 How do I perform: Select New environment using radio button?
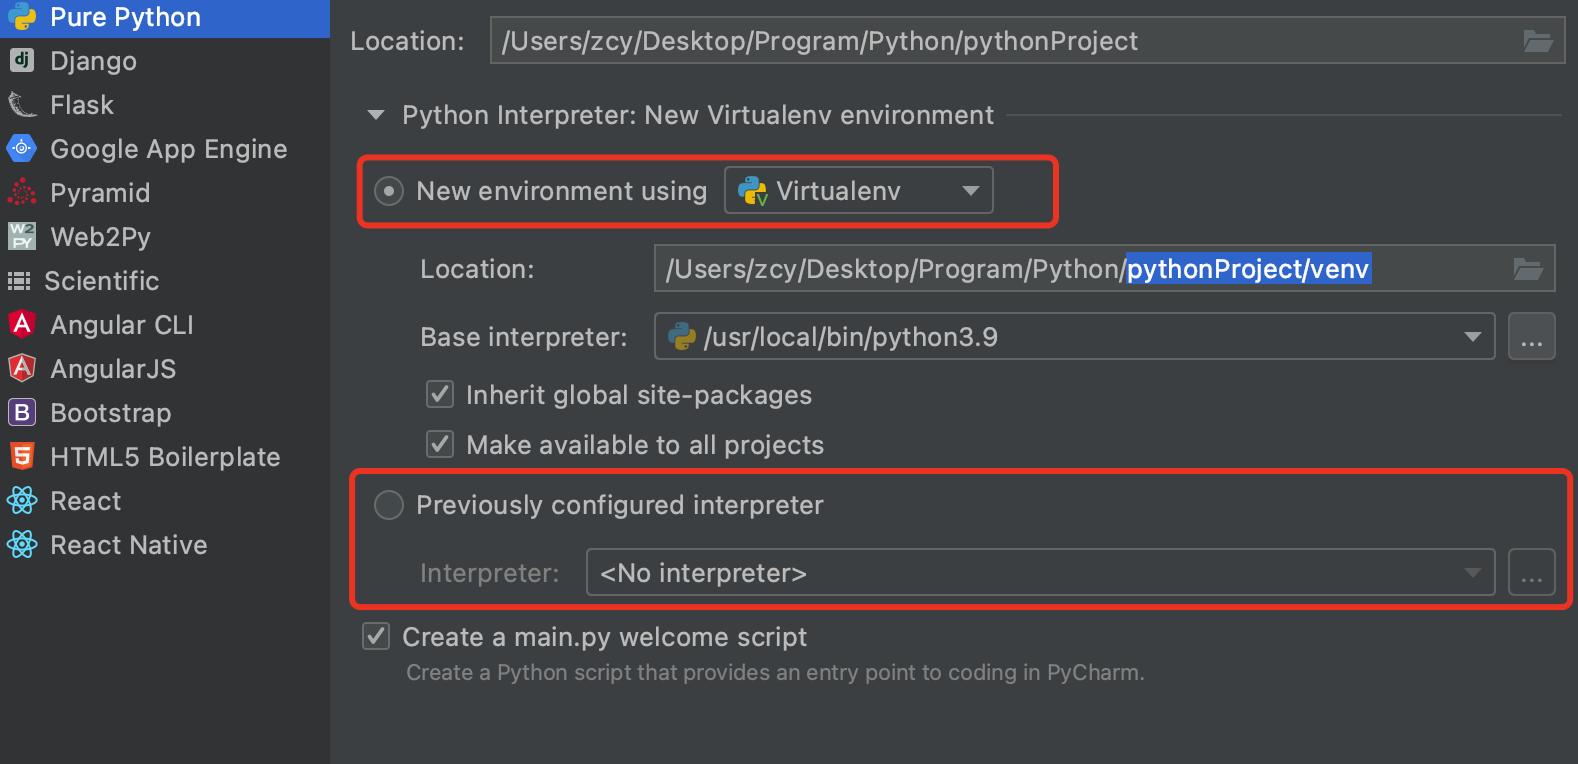point(389,190)
